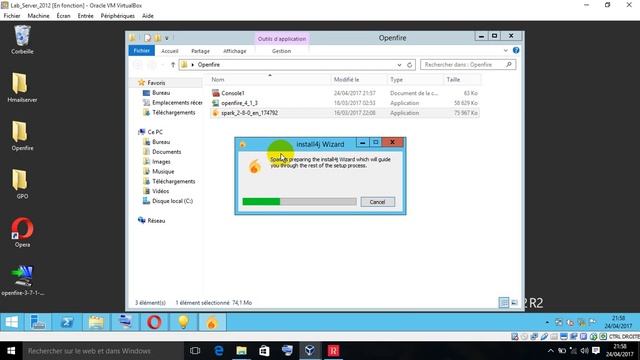
Task: Switch to details view button
Action: (x=504, y=302)
